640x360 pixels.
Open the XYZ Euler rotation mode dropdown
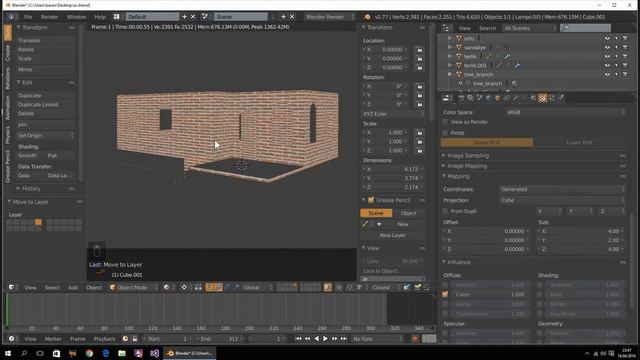393,114
